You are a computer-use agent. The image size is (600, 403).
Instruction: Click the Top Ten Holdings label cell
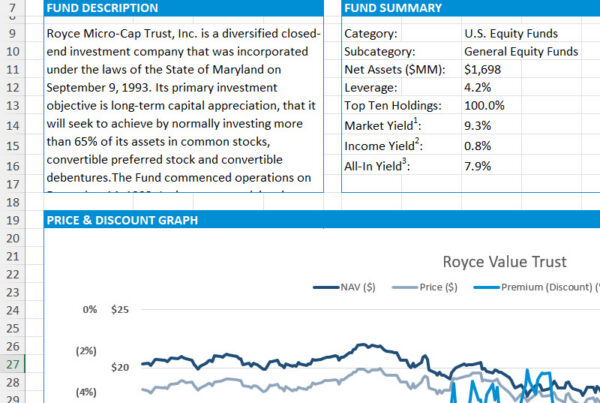(x=392, y=105)
